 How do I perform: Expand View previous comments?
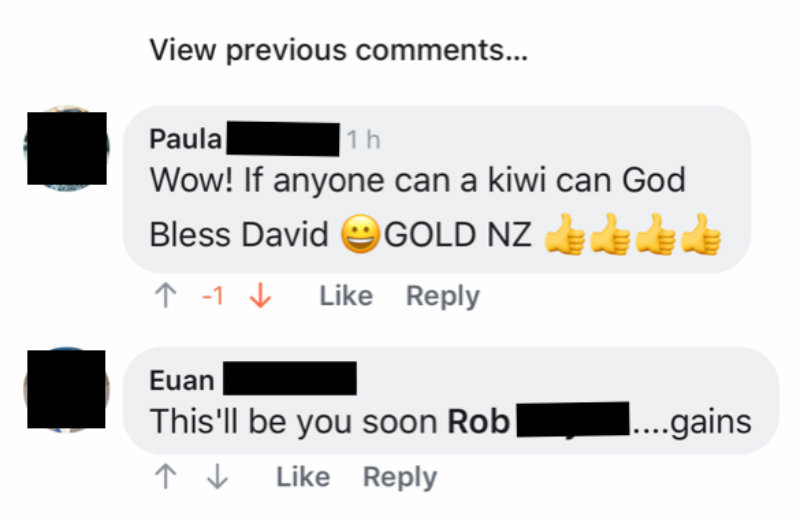pos(338,50)
